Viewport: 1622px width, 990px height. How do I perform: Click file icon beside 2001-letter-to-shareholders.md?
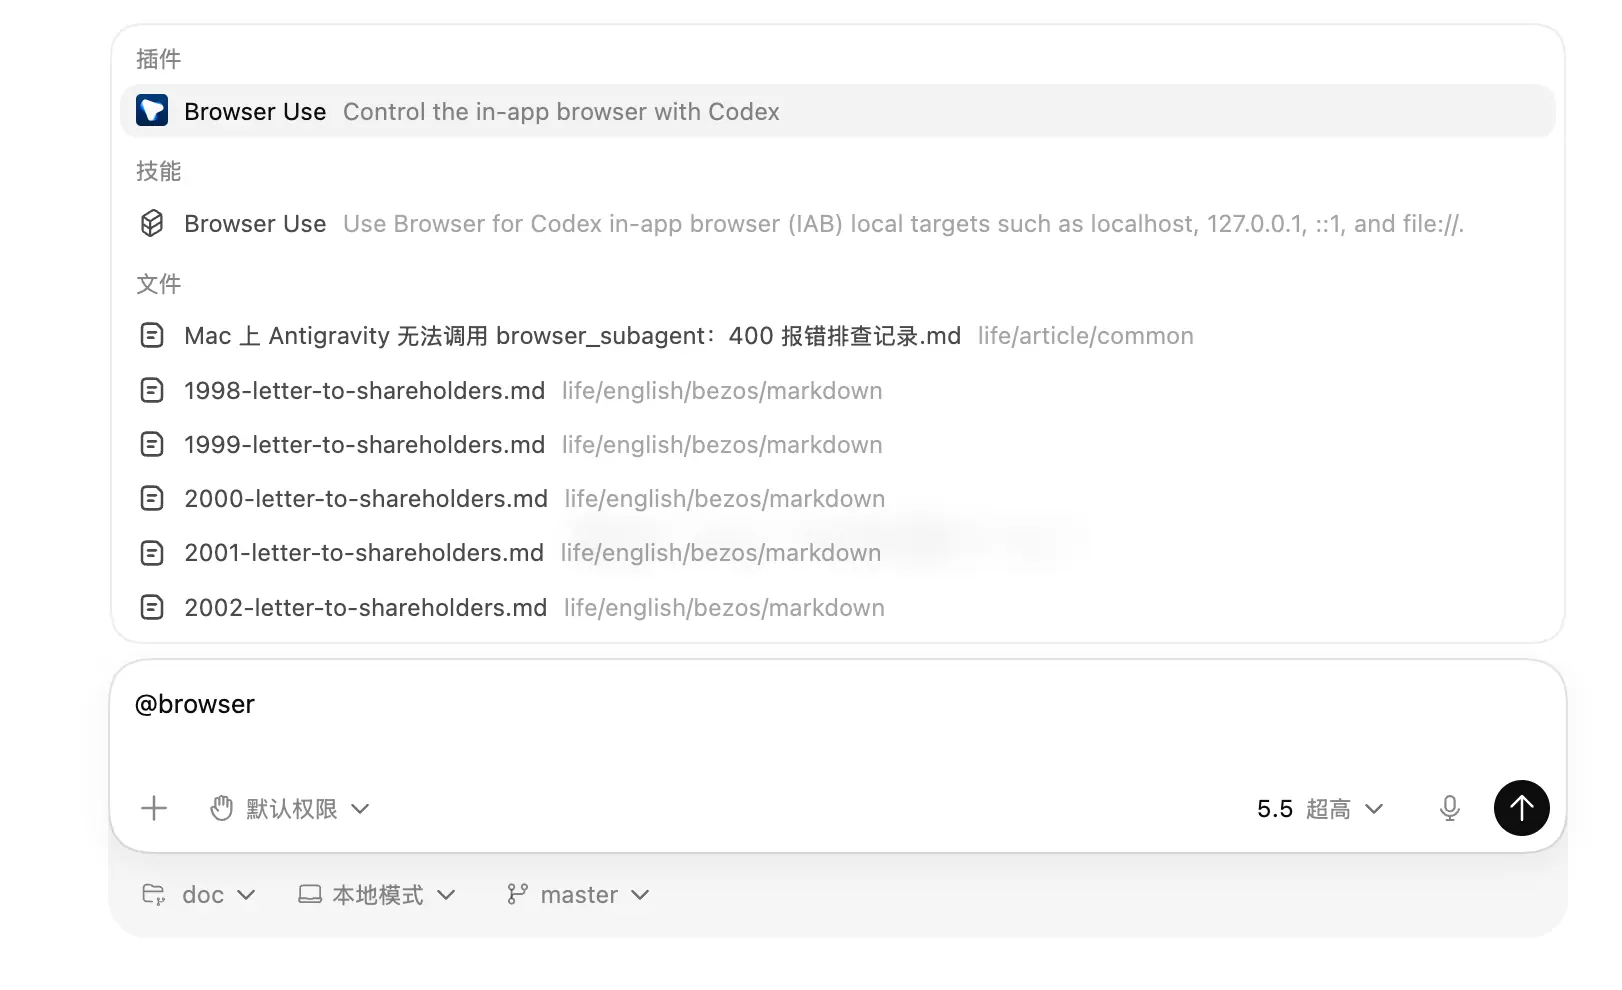click(x=152, y=552)
